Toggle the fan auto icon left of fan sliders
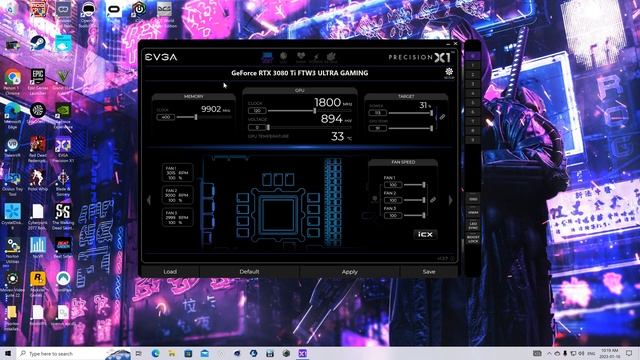This screenshot has width=640, height=360. tap(374, 199)
